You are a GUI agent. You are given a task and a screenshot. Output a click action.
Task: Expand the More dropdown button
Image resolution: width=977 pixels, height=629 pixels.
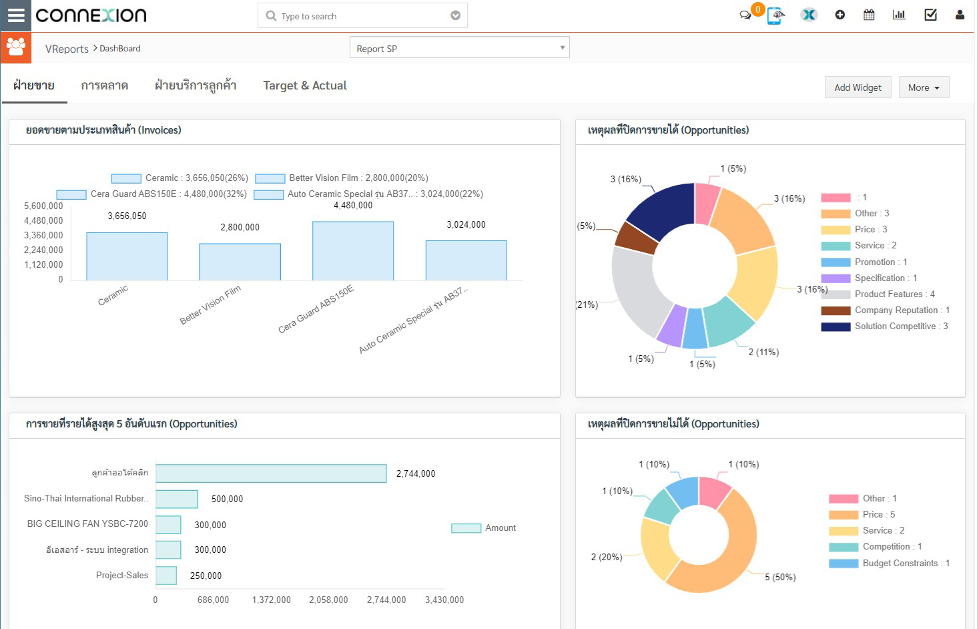click(923, 88)
